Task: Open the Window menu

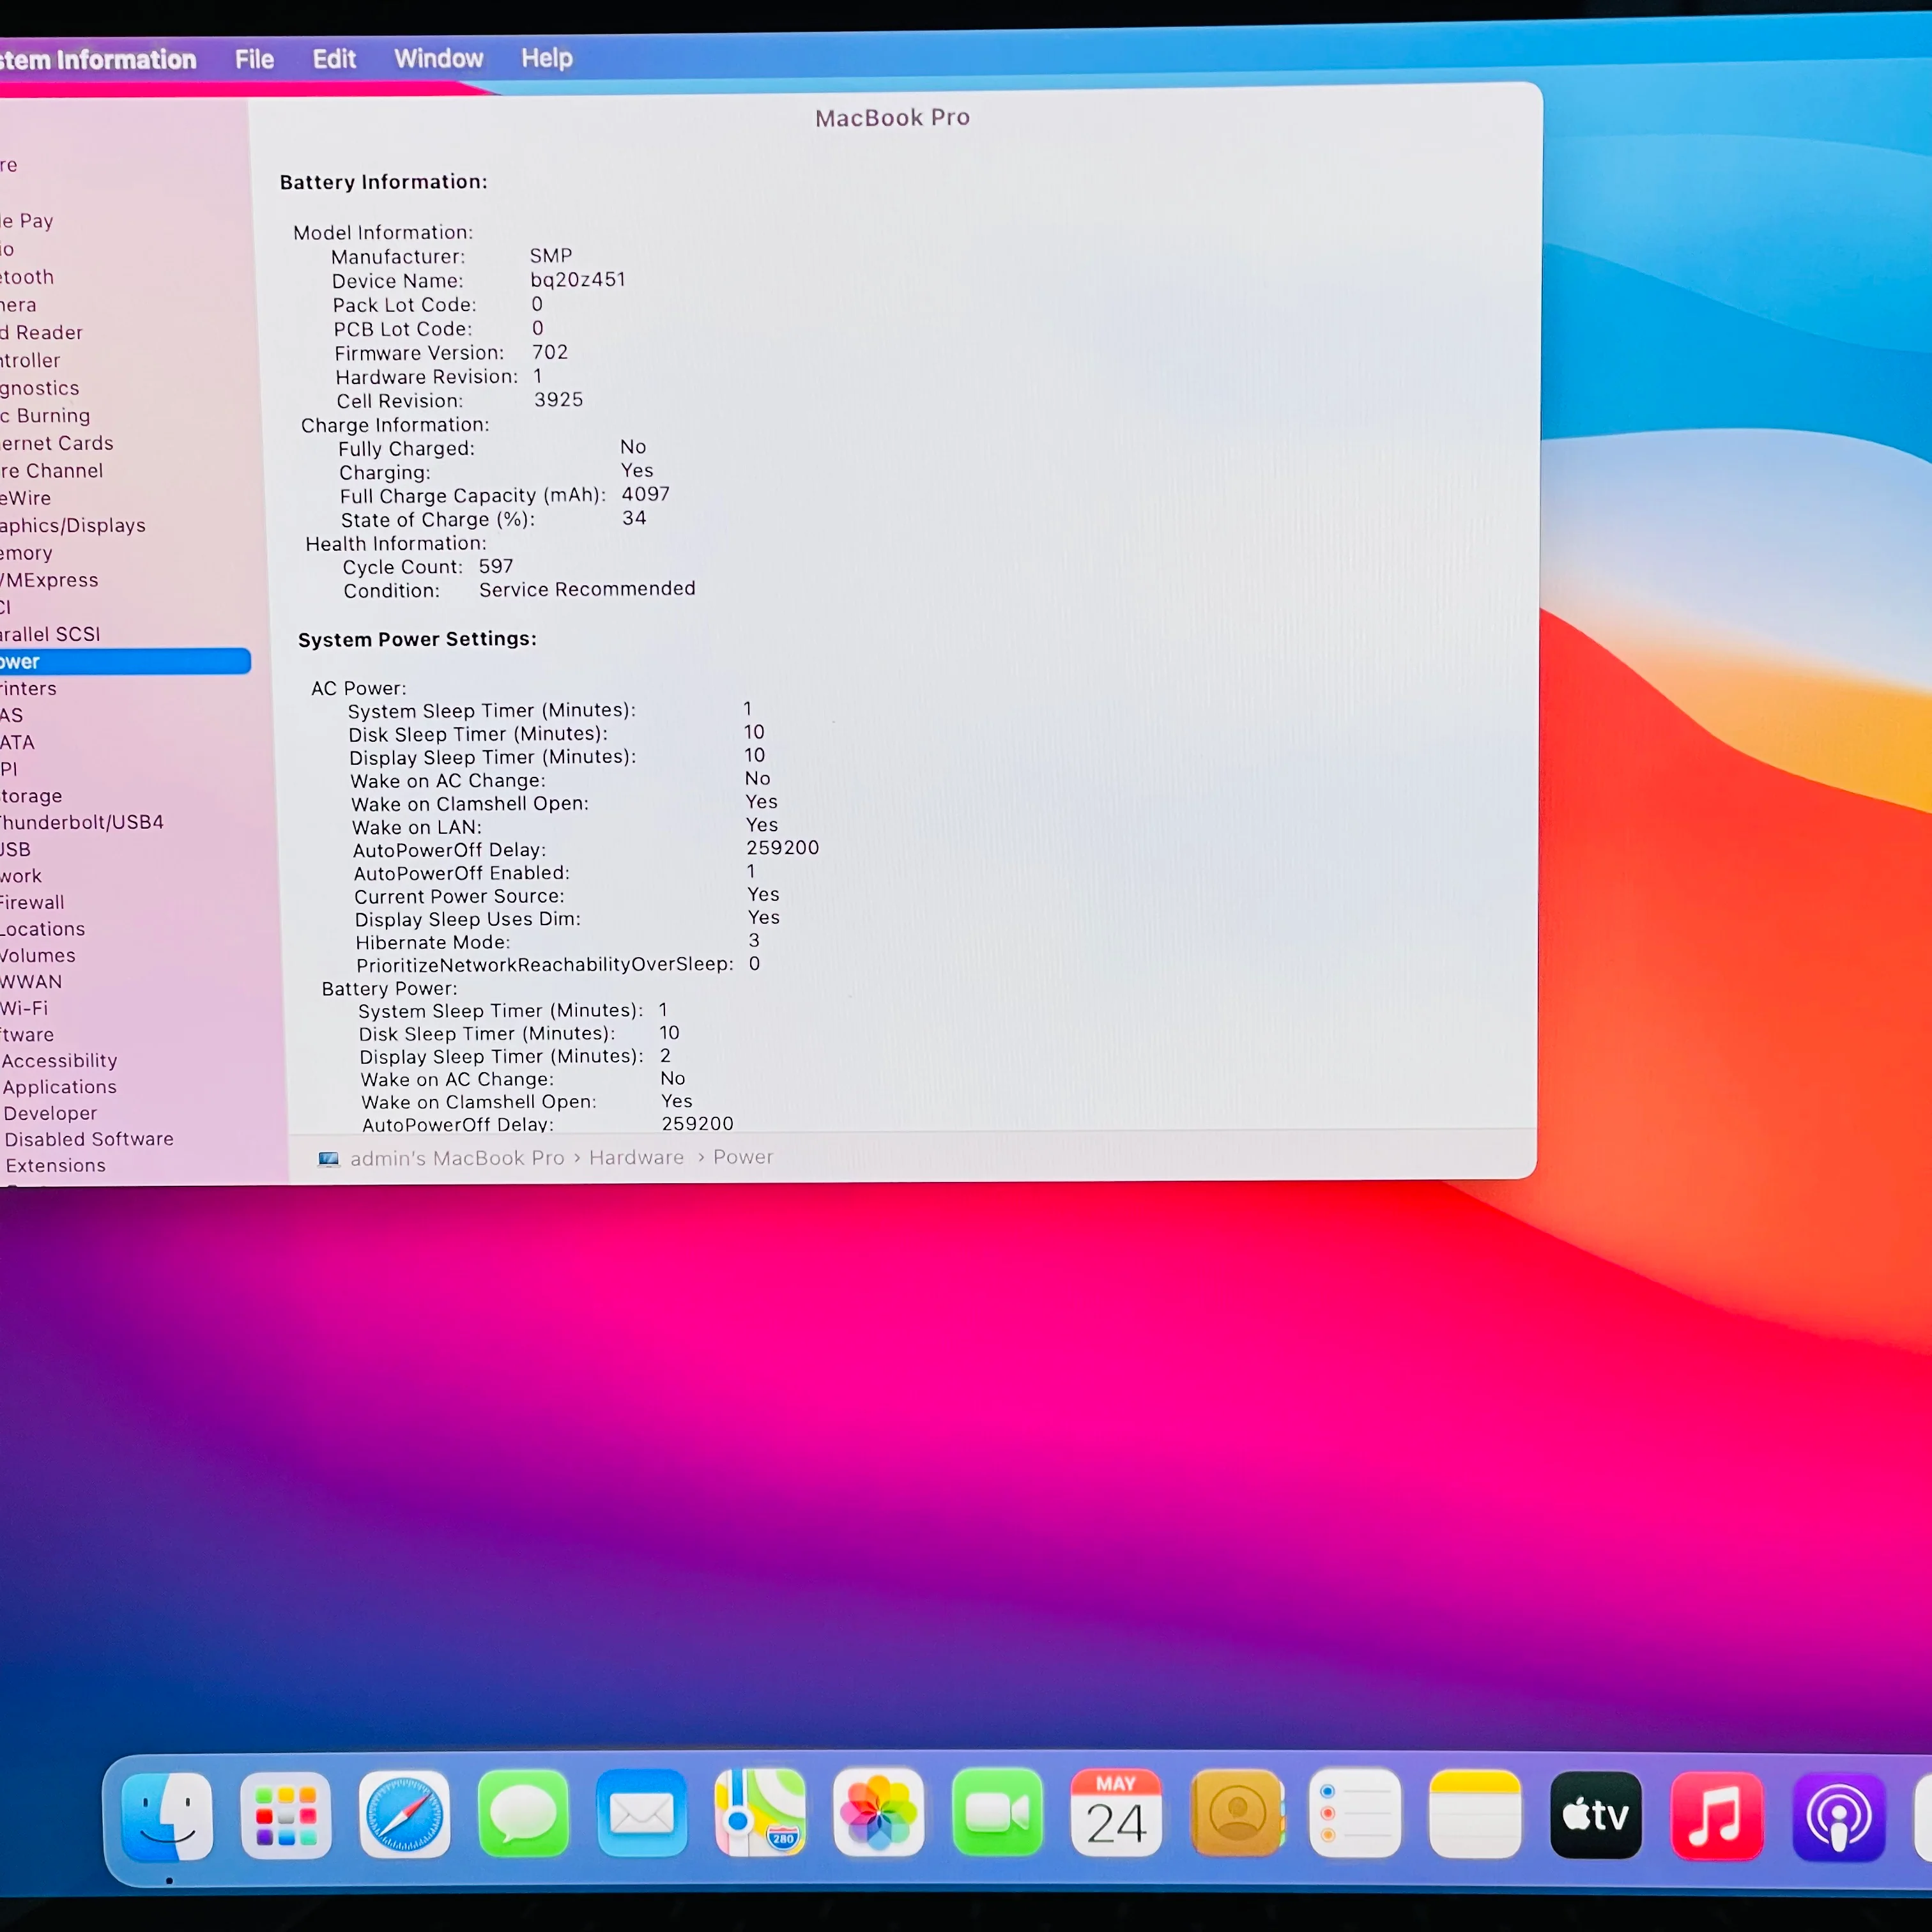Action: tap(438, 59)
